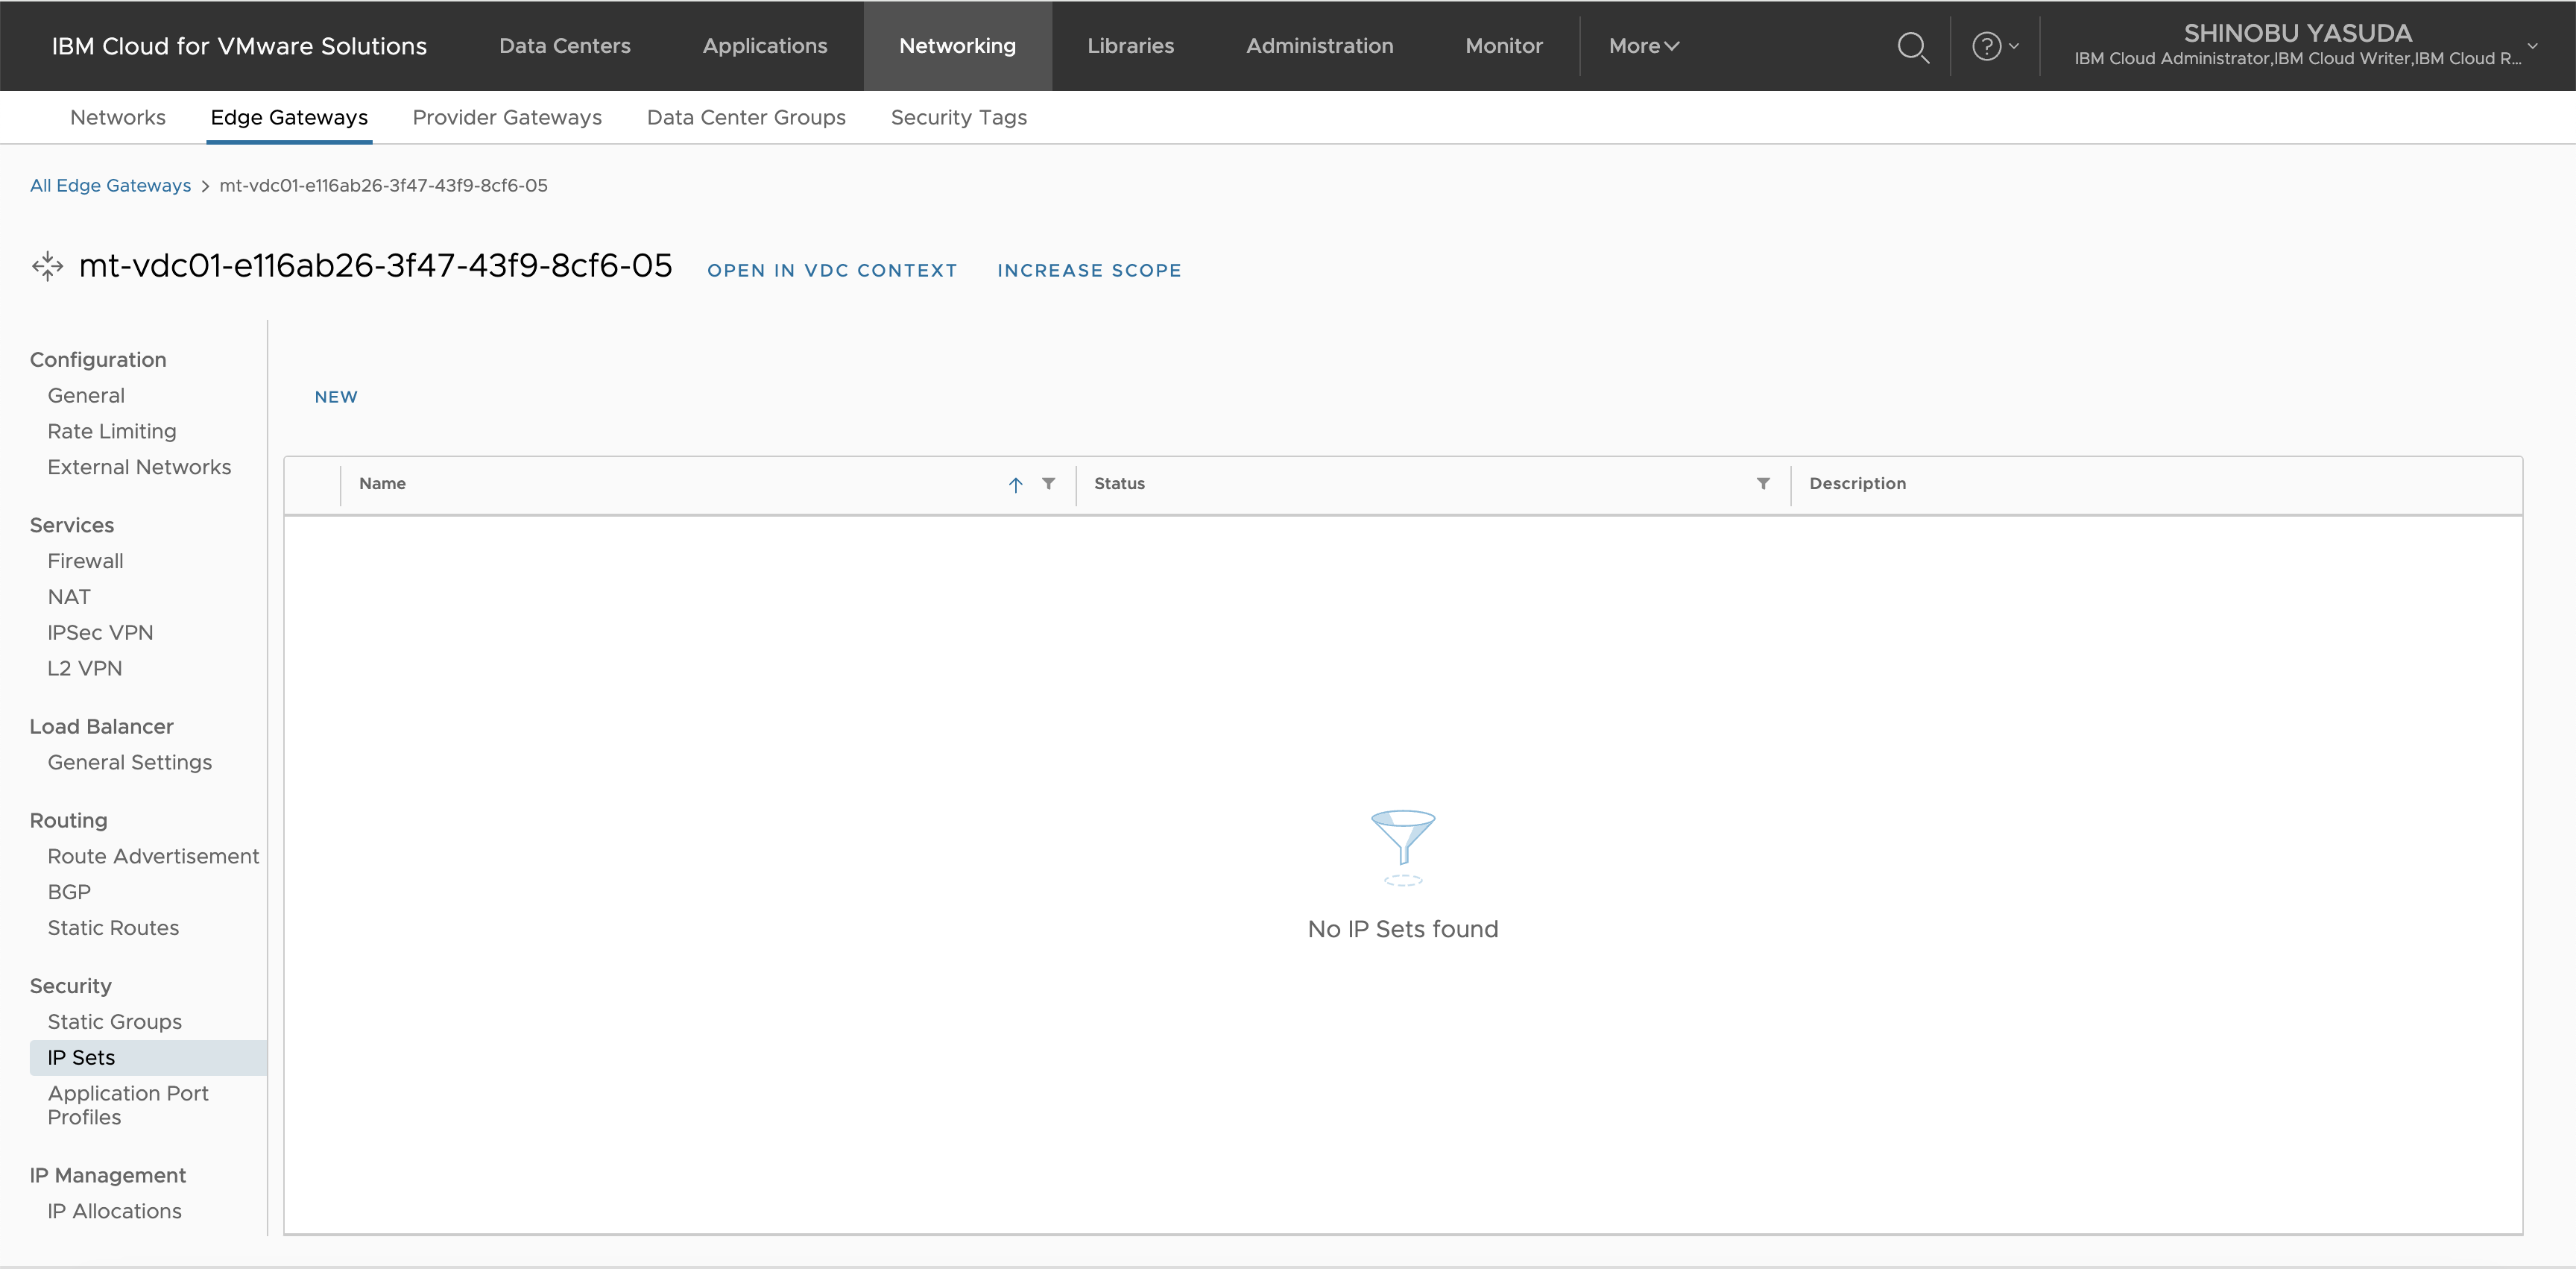Click the Name column filter icon
Screen dimensions: 2576x1269
tap(1048, 484)
